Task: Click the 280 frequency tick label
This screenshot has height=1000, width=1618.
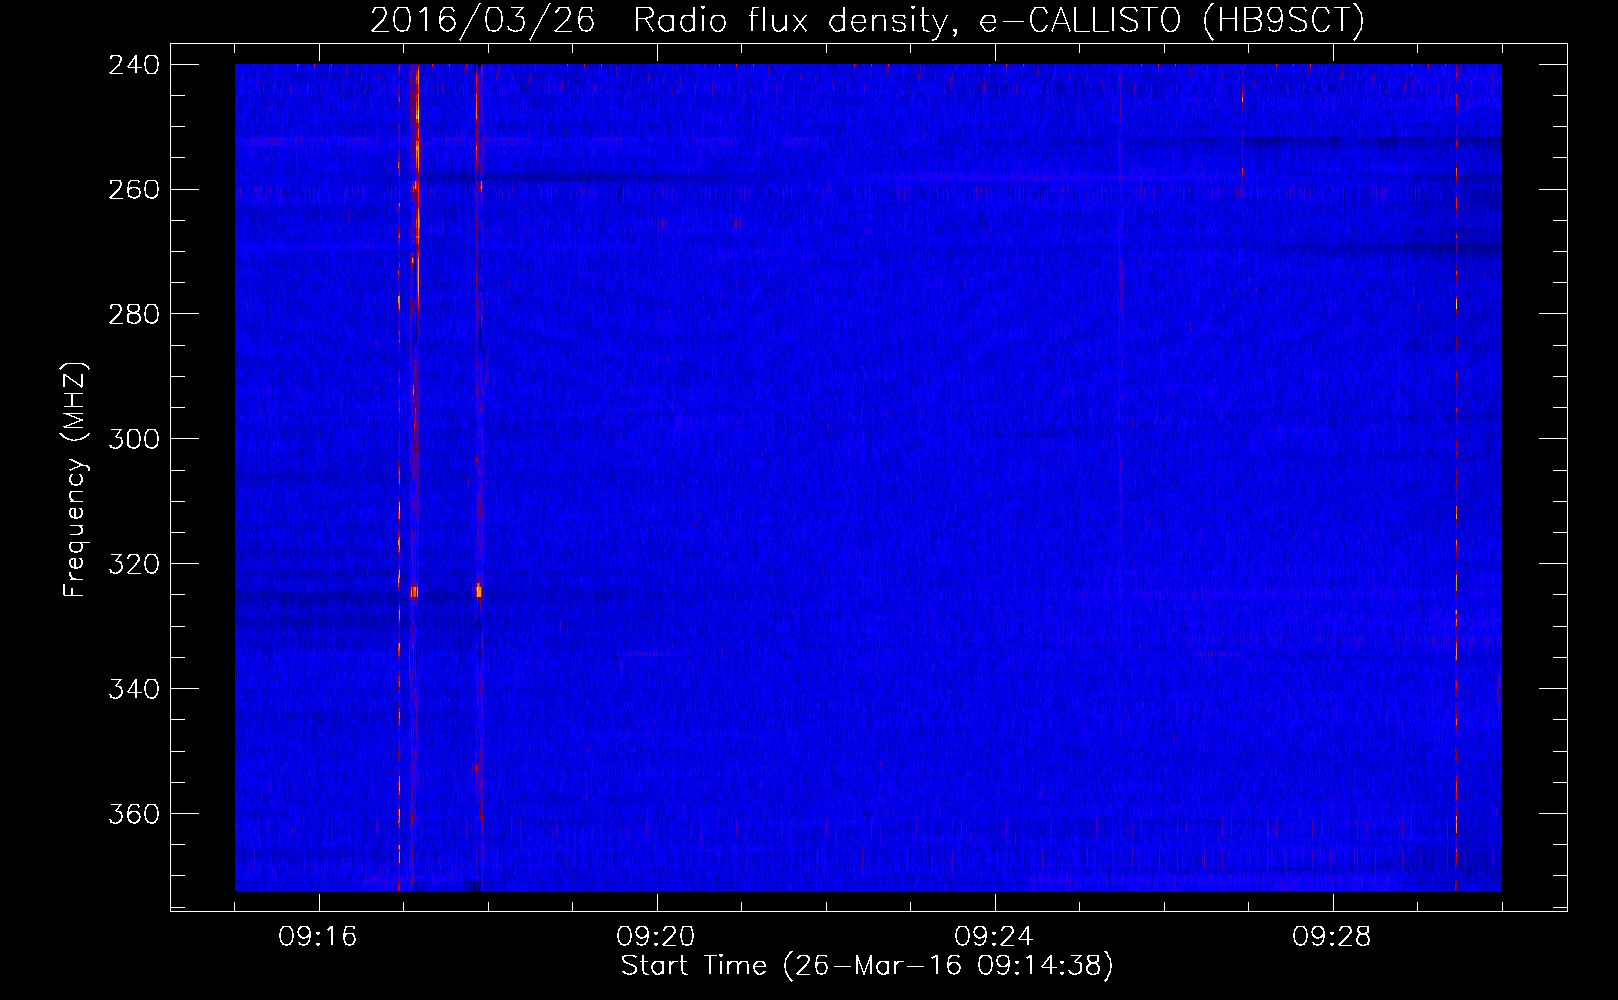Action: tap(133, 315)
